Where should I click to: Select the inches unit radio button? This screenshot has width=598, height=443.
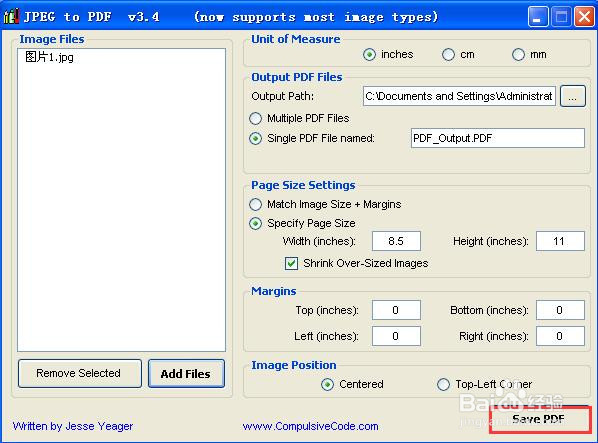369,55
